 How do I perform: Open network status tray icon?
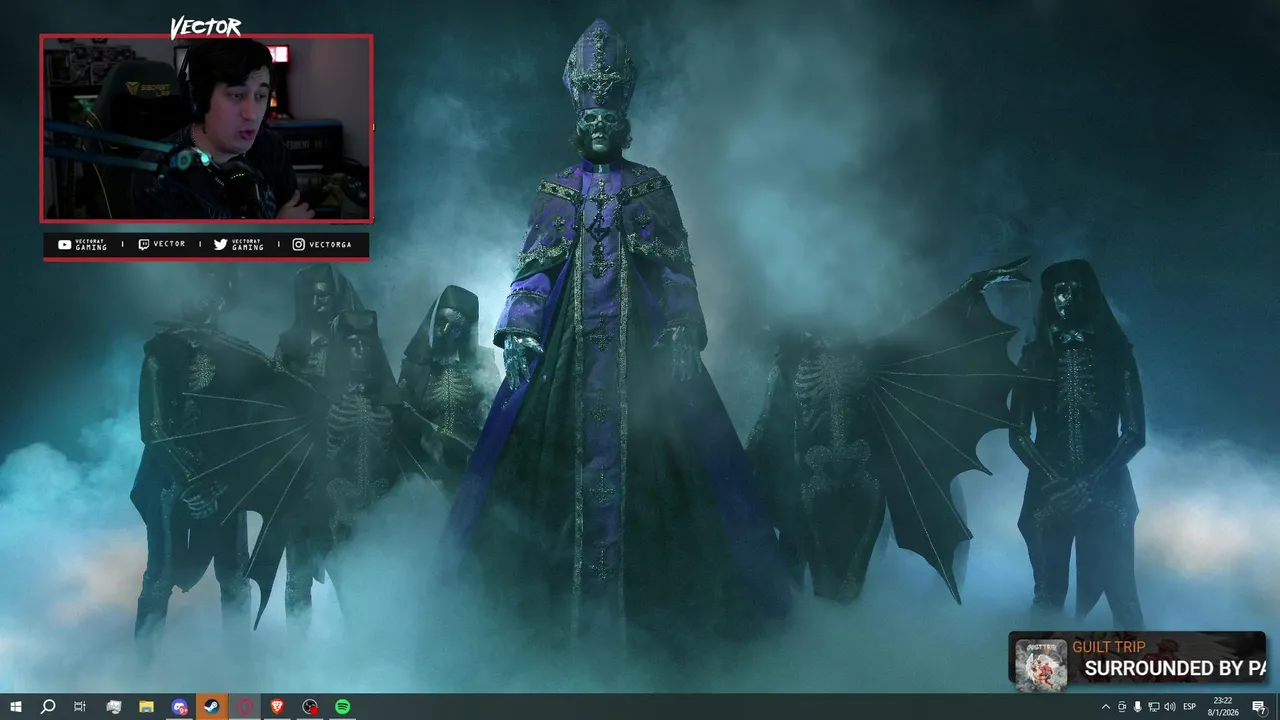click(1154, 707)
